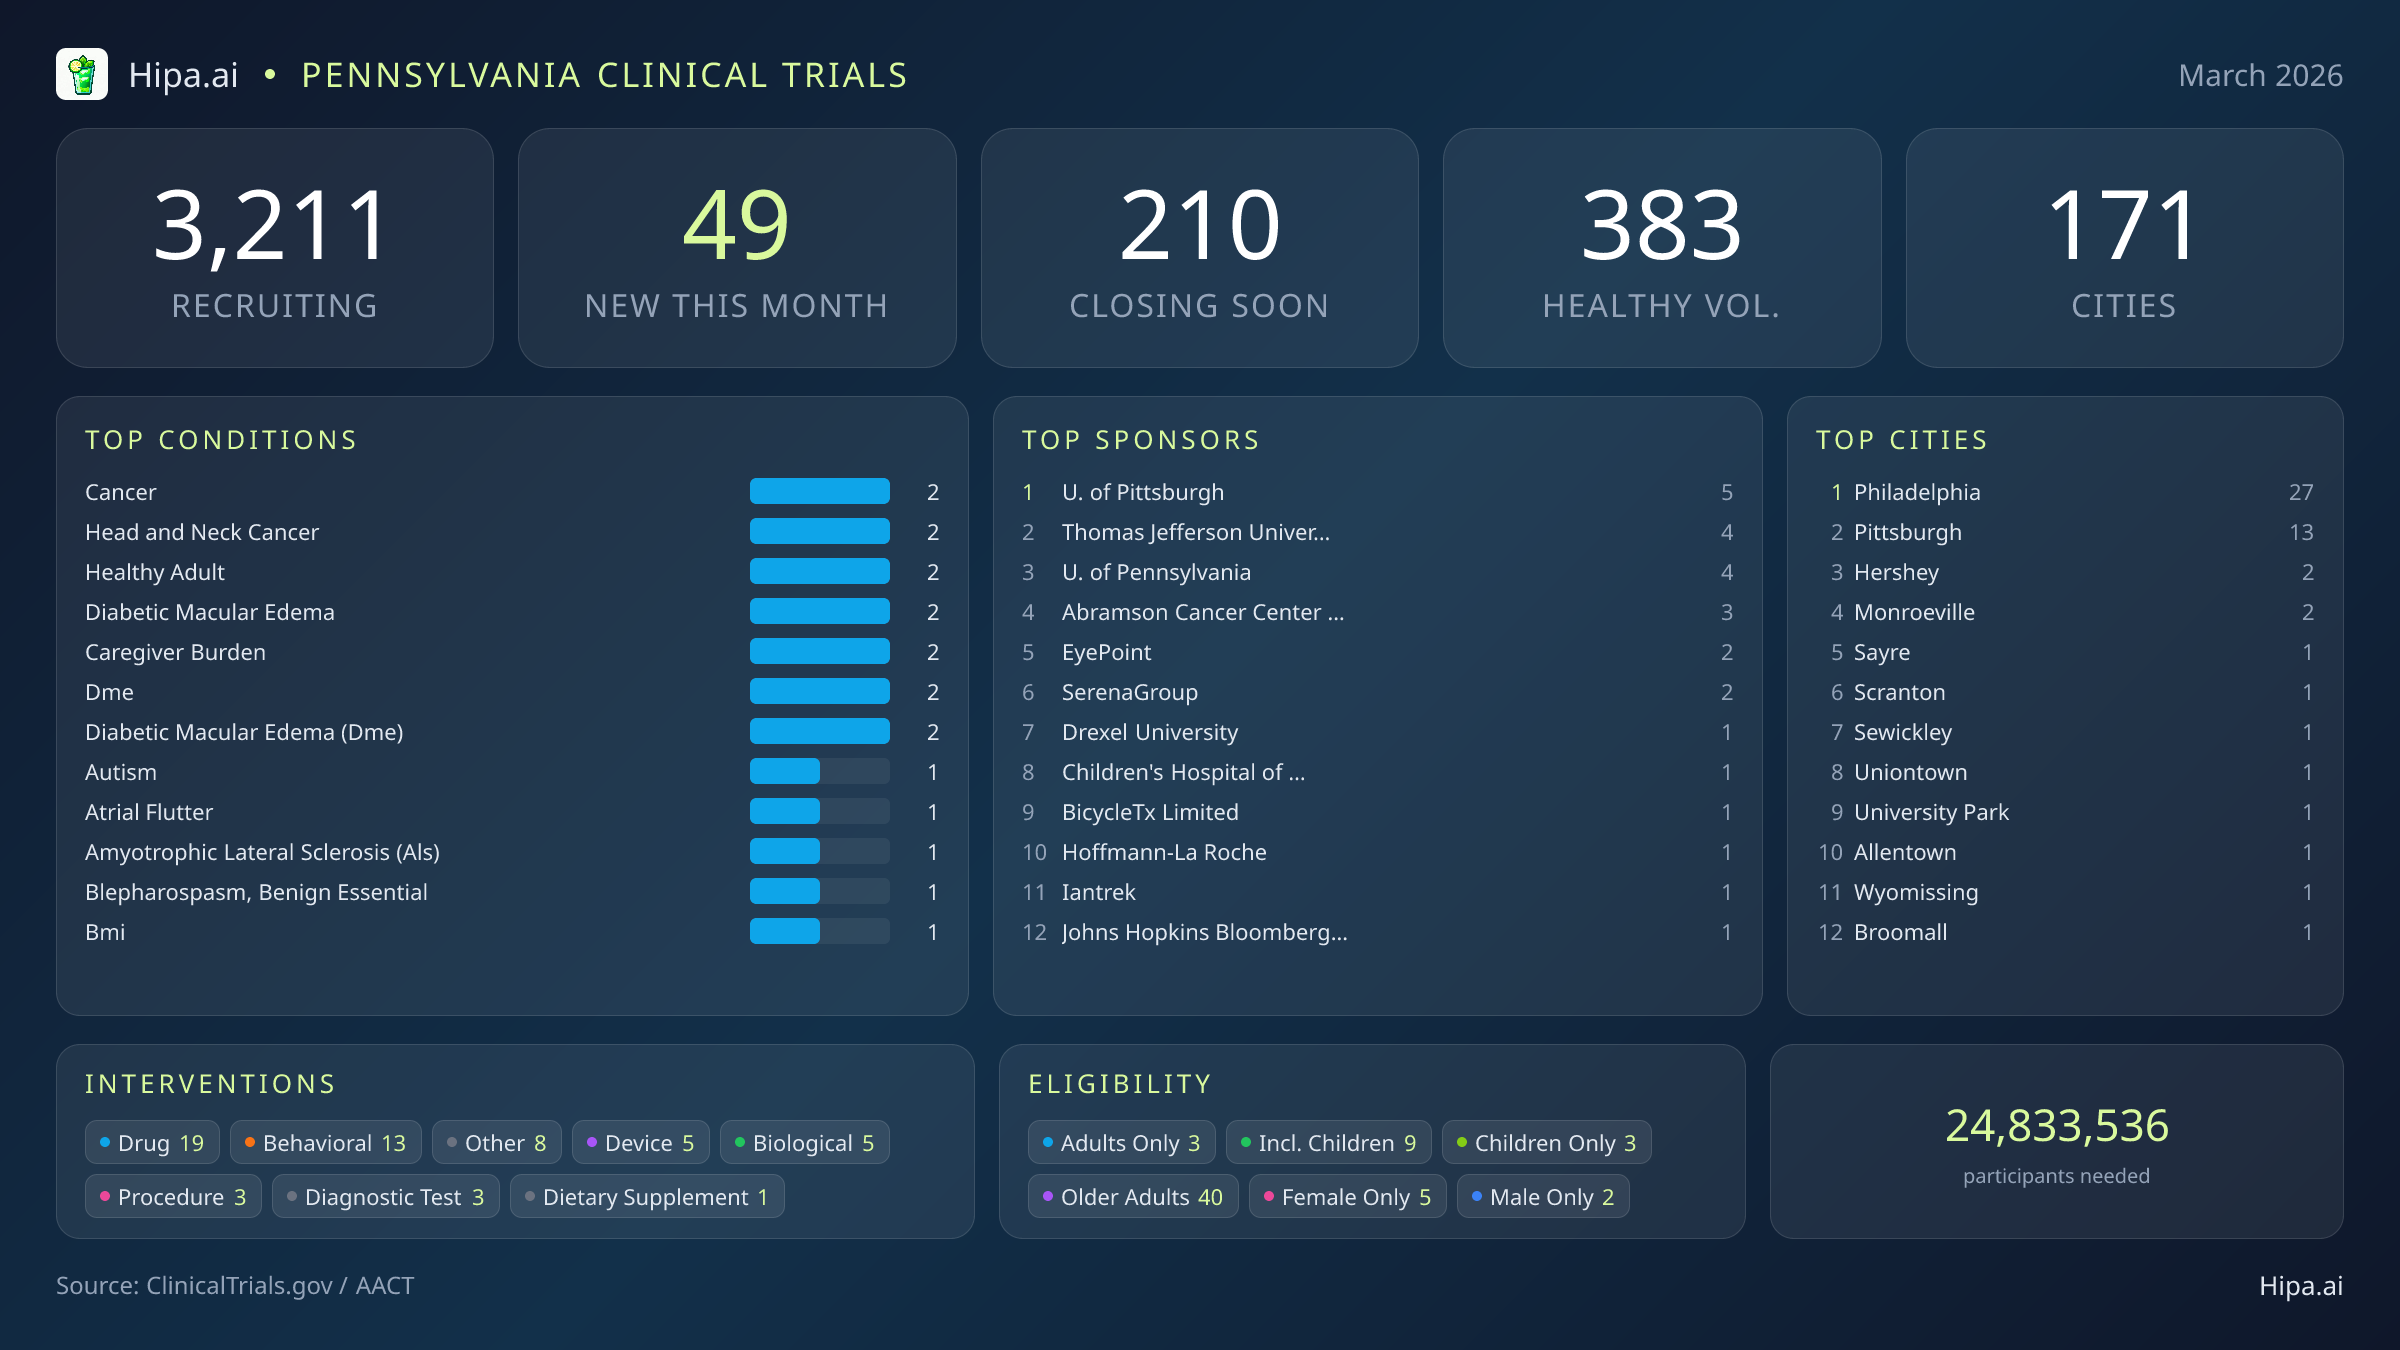Click the Hipa.ai logo icon
Image resolution: width=2400 pixels, height=1350 pixels.
[84, 74]
